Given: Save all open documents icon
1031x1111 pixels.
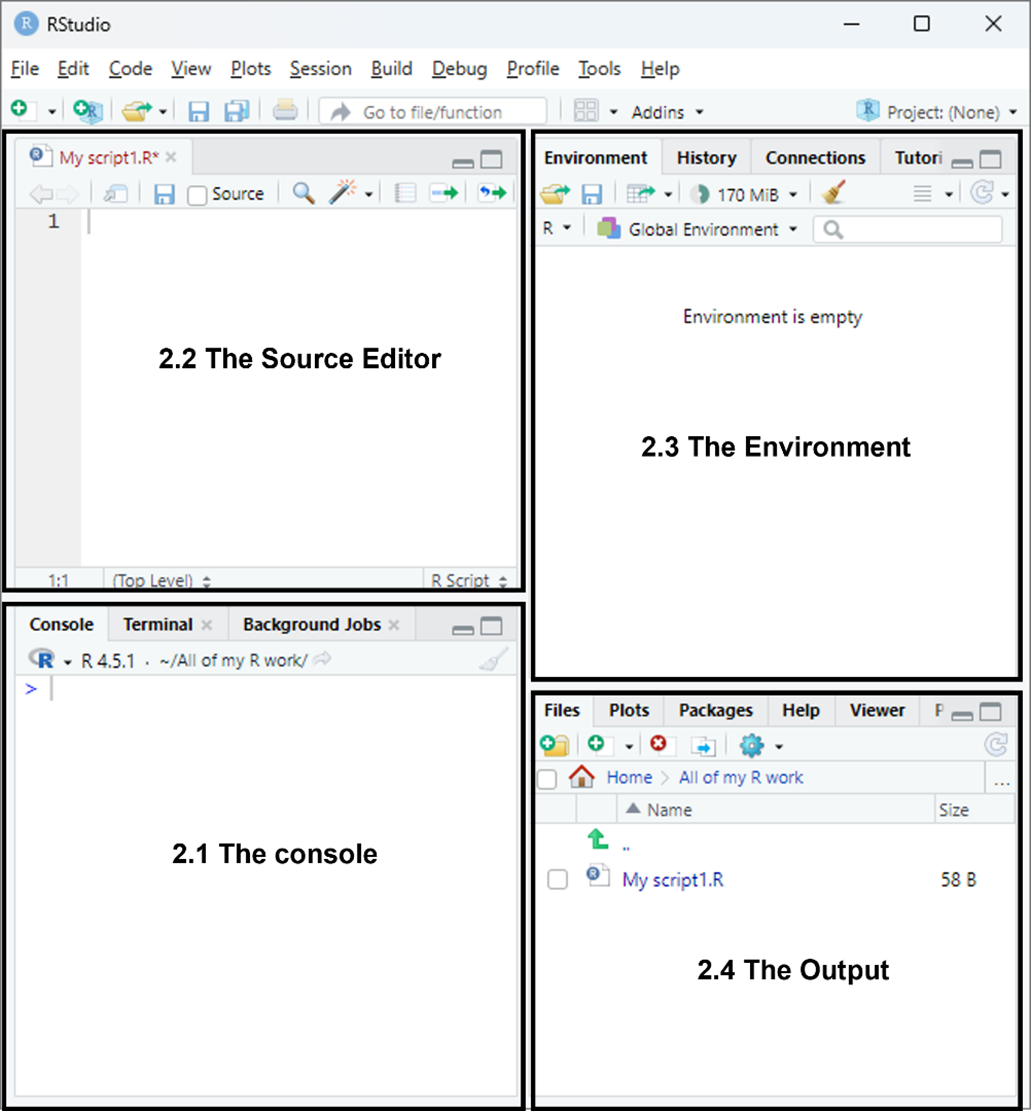Looking at the screenshot, I should [x=237, y=111].
